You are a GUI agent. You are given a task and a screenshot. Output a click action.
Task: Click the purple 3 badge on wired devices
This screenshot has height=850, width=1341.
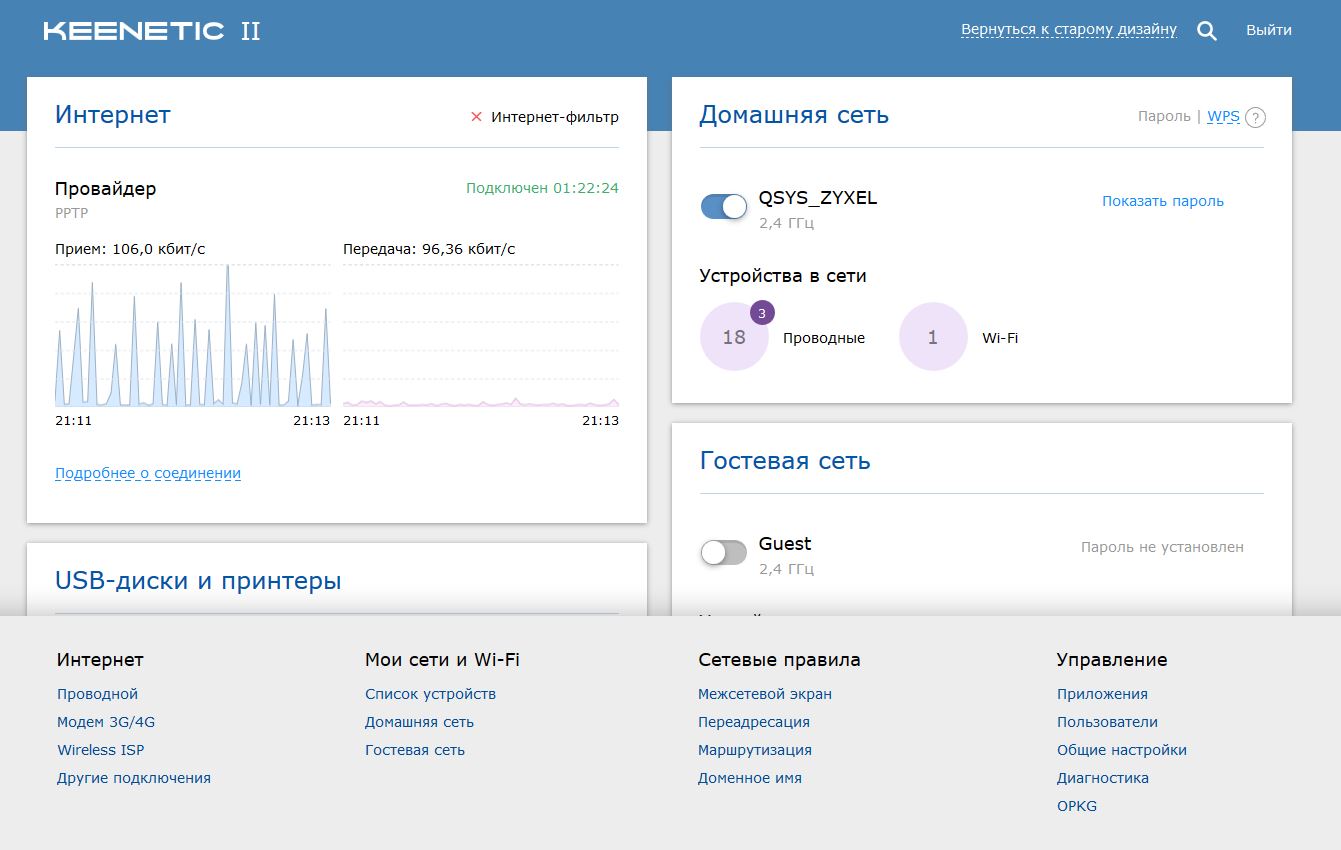pyautogui.click(x=762, y=313)
